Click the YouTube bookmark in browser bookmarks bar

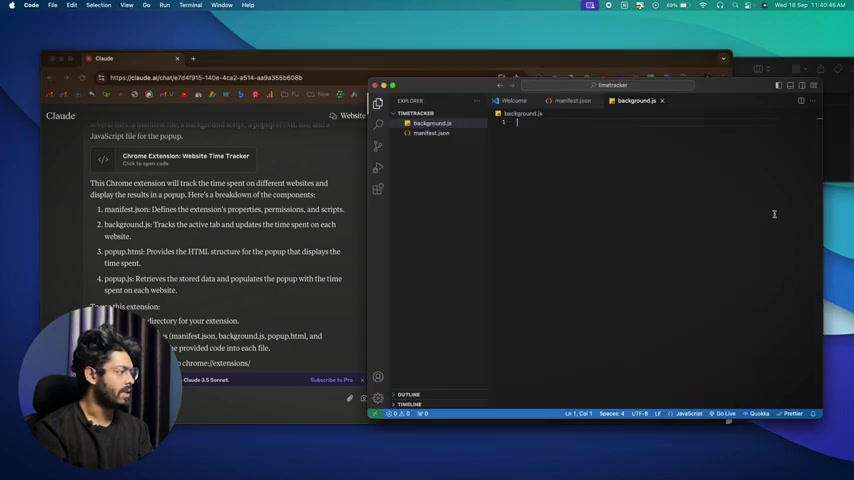pos(184,94)
